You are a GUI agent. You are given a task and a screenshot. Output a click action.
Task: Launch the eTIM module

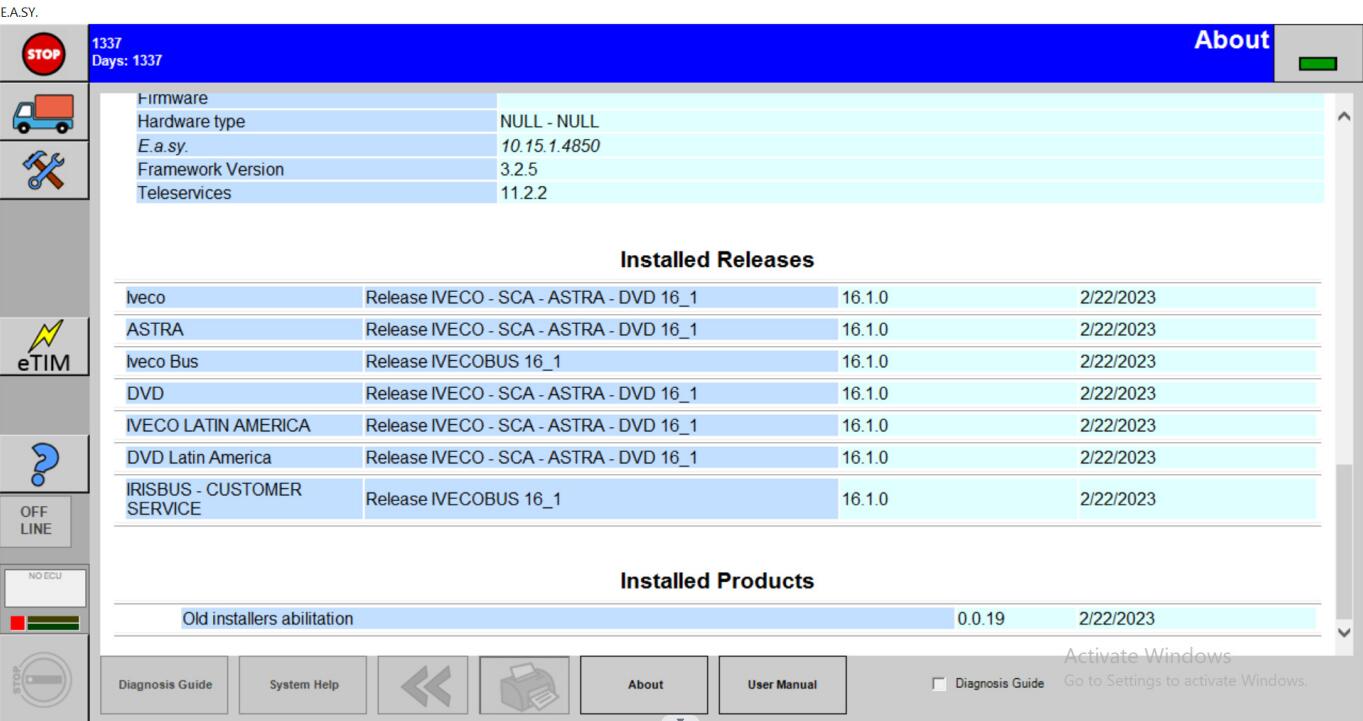click(43, 347)
